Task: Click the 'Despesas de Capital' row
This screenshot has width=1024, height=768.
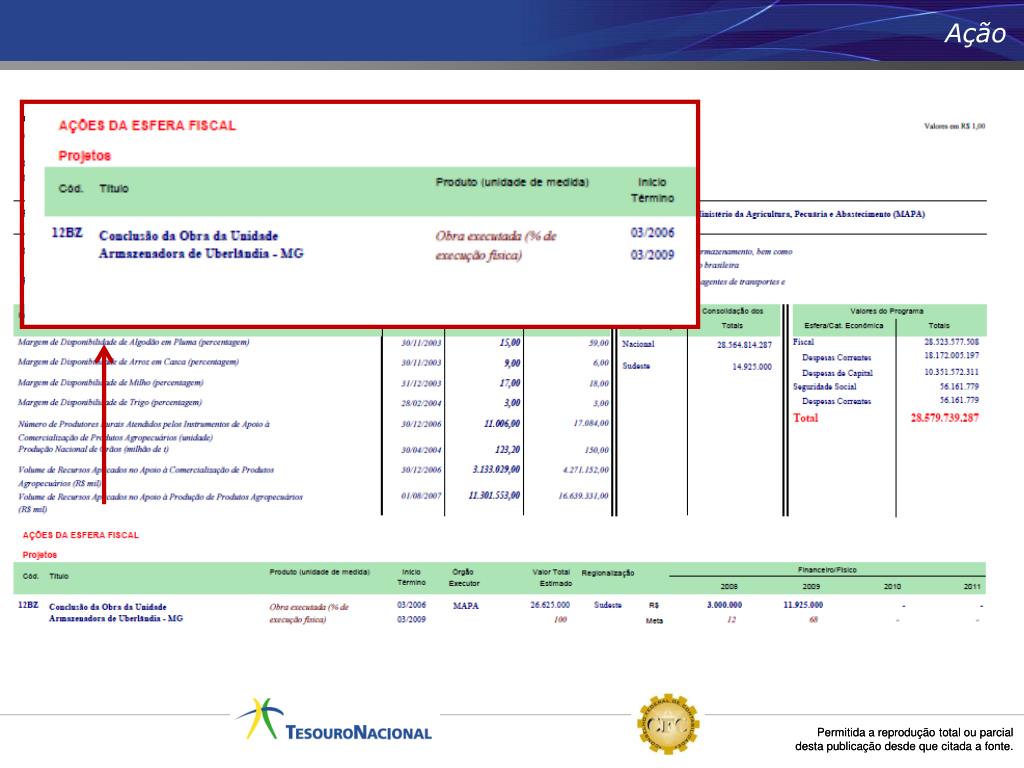Action: (x=837, y=373)
